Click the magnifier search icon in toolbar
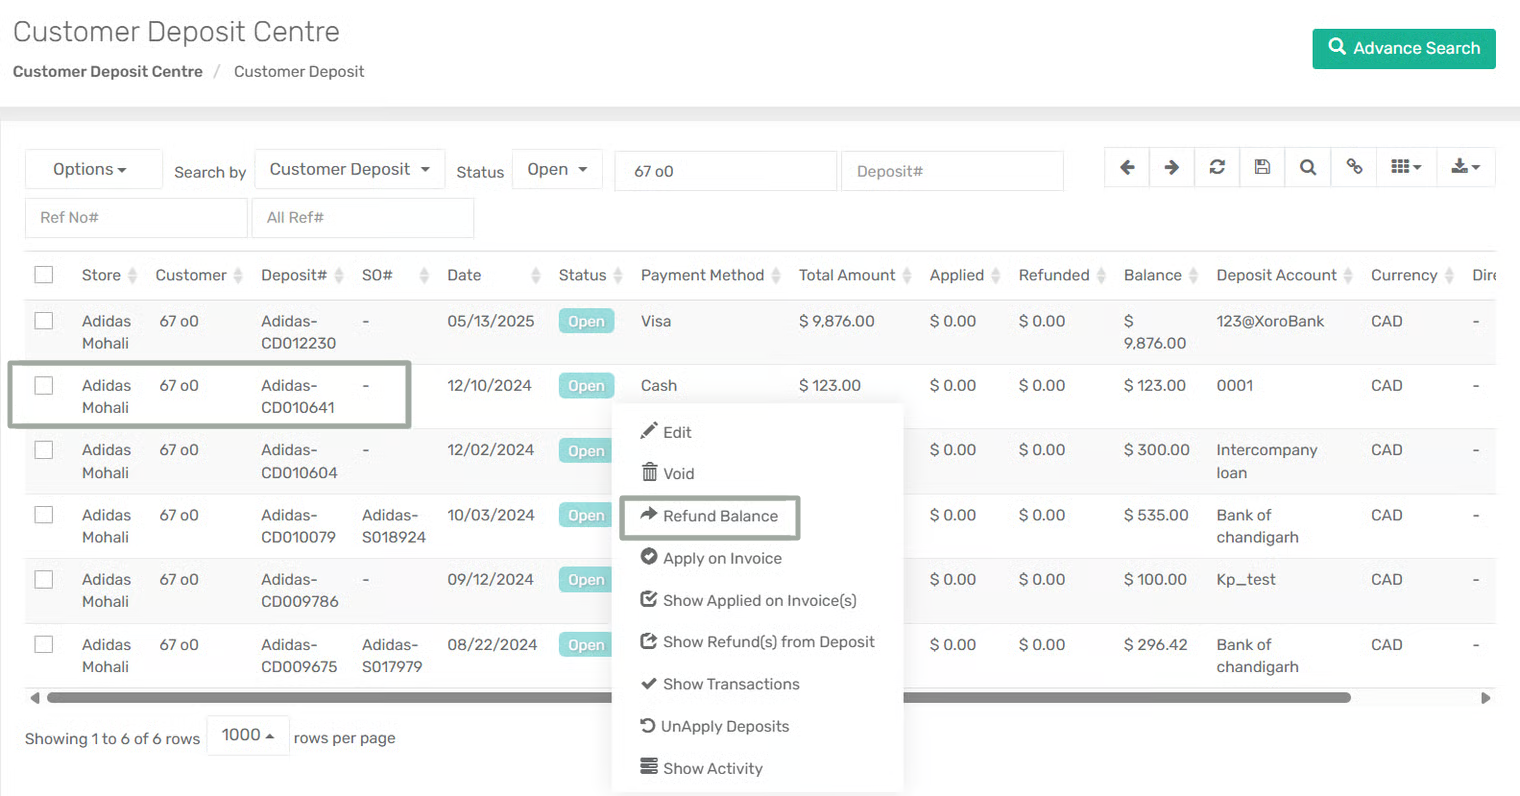 point(1307,168)
